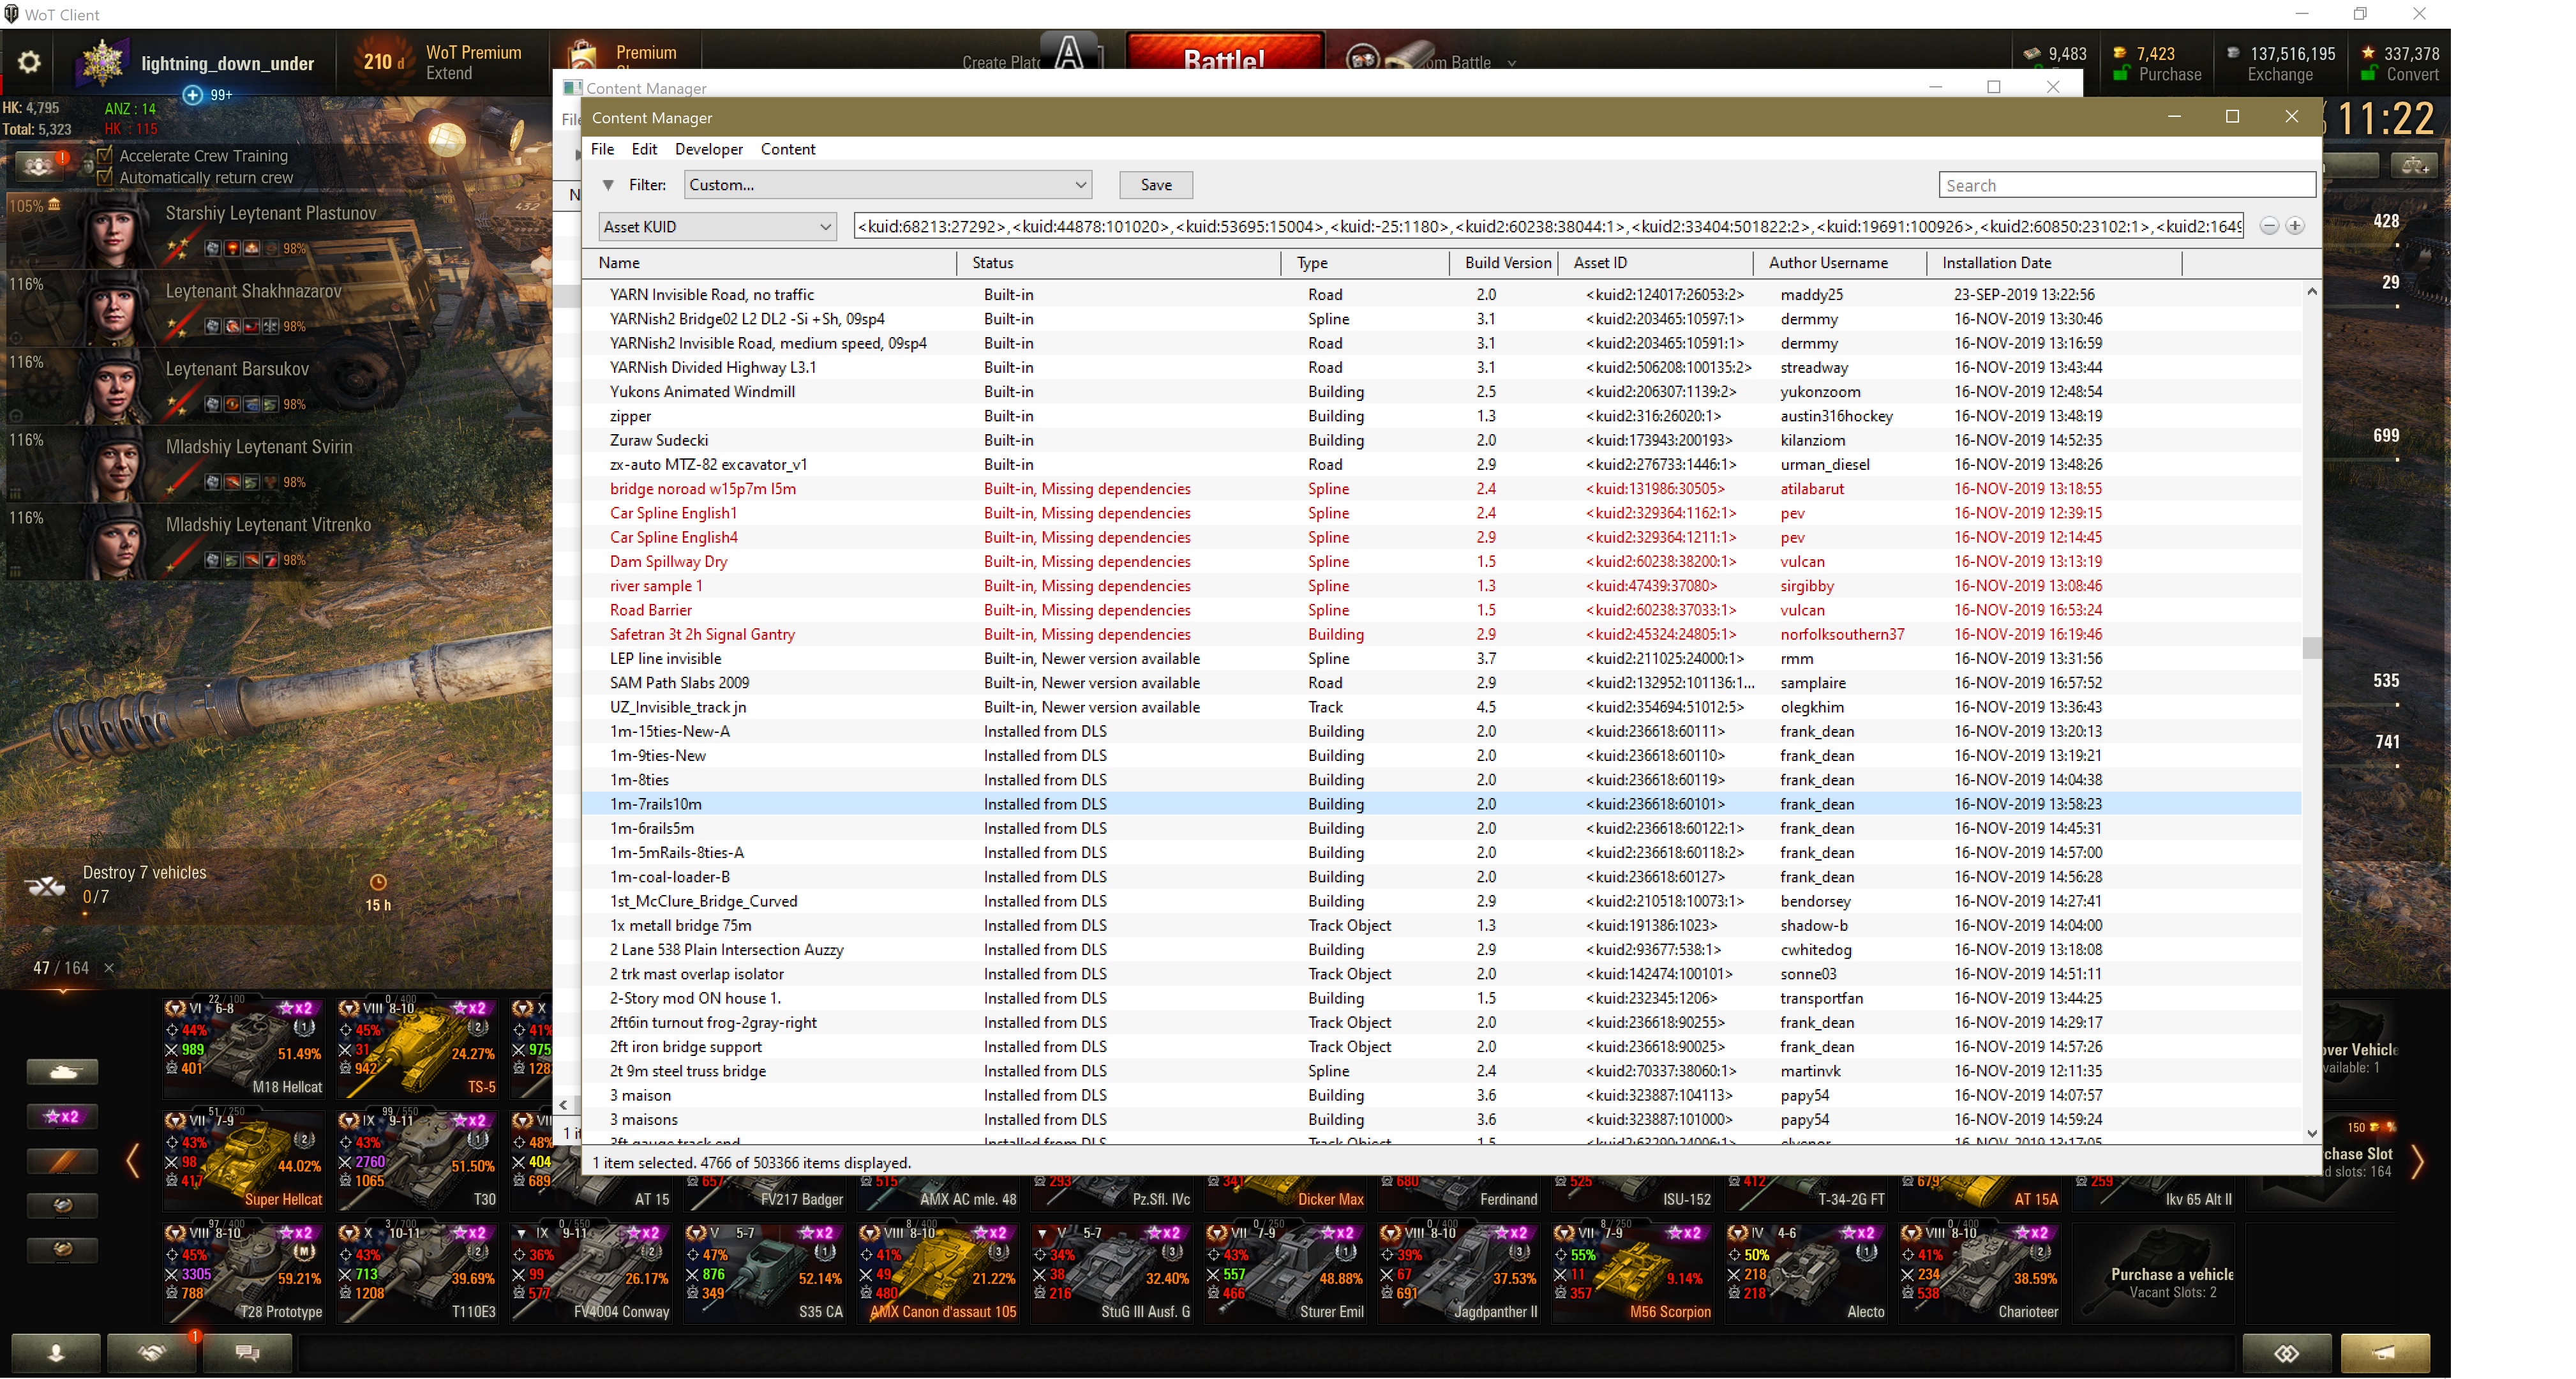This screenshot has width=2576, height=1379.
Task: Open the Asset KUID criteria dropdown
Action: tap(717, 227)
